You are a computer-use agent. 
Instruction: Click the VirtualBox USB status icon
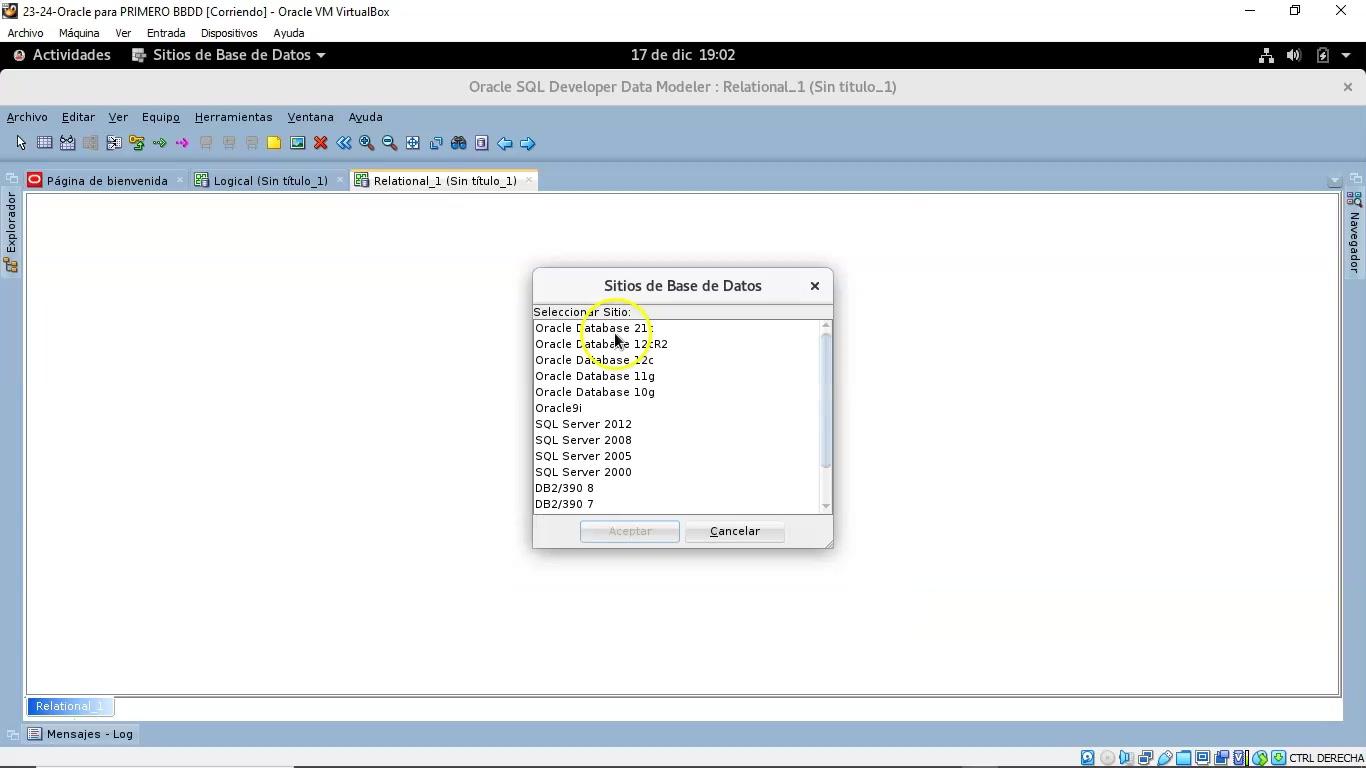pyautogui.click(x=1165, y=758)
